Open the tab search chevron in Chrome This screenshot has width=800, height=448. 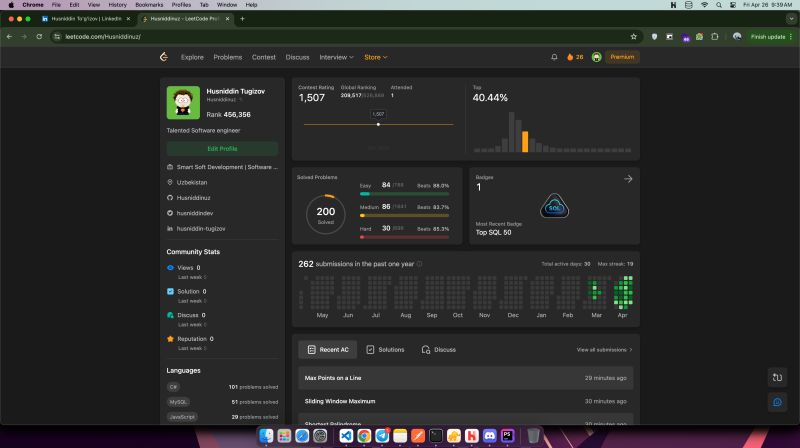coord(791,19)
